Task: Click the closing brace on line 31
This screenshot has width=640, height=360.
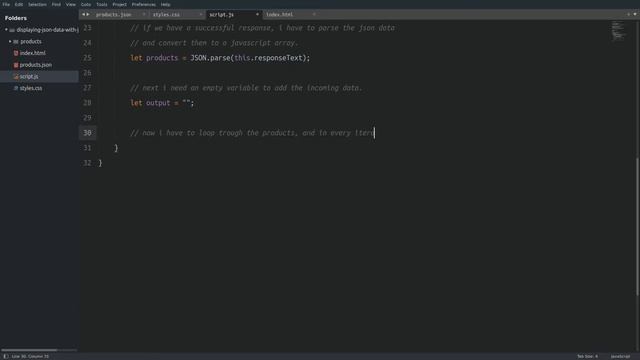Action: pyautogui.click(x=116, y=148)
